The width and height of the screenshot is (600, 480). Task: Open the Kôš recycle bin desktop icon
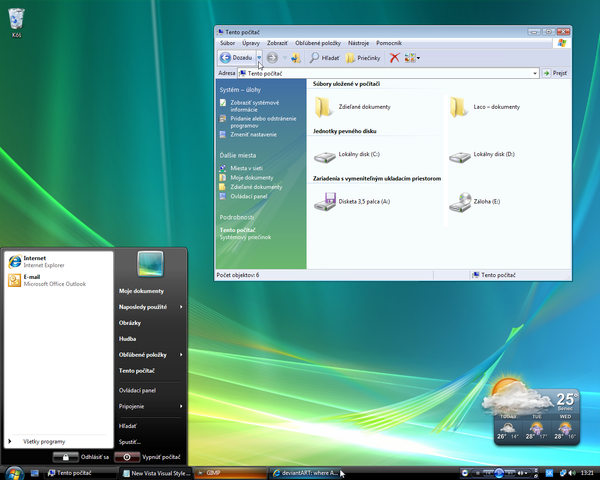[x=16, y=23]
